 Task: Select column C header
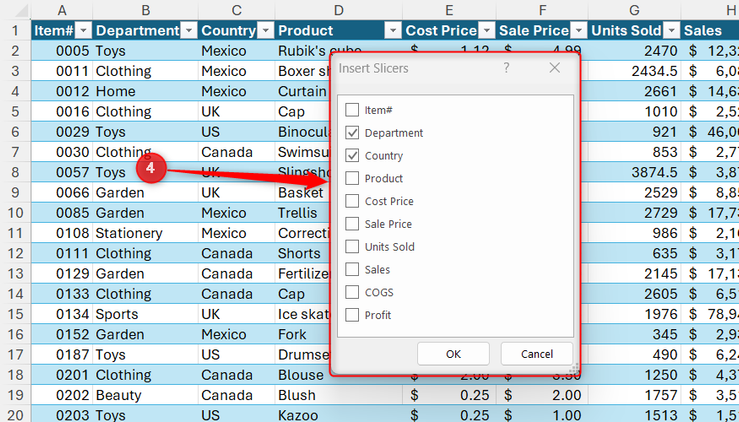tap(237, 10)
